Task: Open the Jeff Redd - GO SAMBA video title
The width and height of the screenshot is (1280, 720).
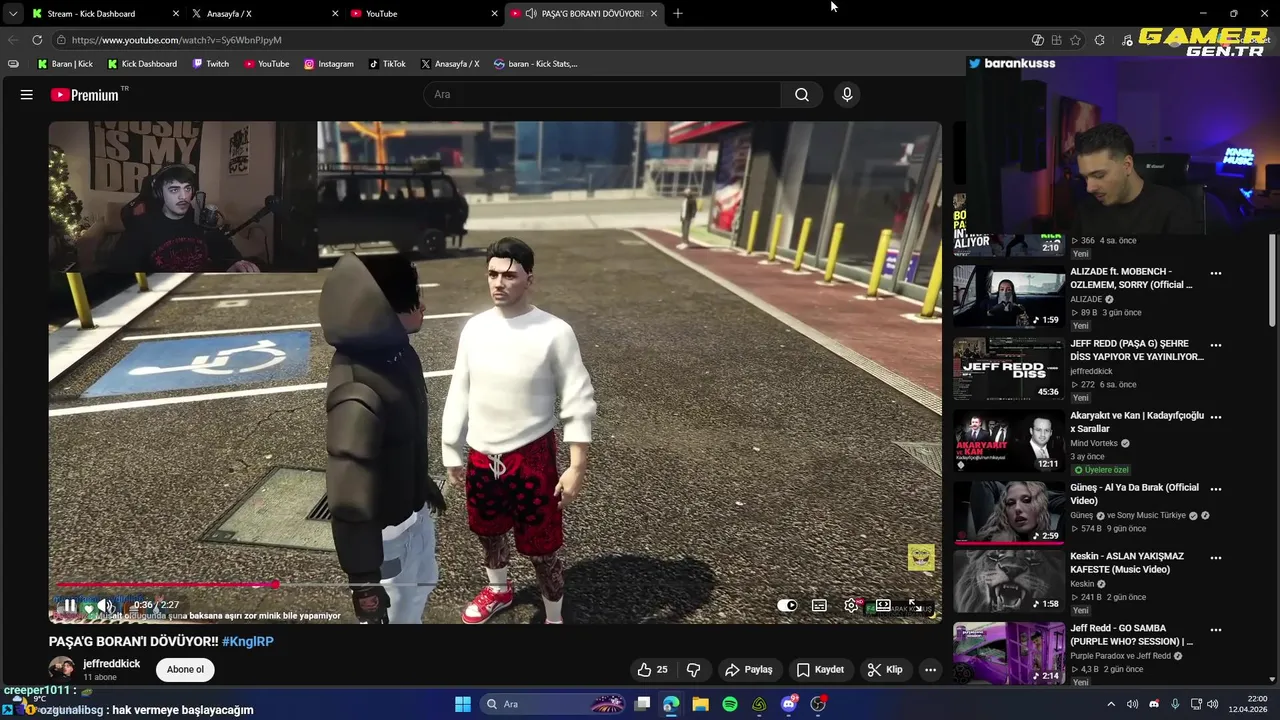Action: pyautogui.click(x=1132, y=635)
